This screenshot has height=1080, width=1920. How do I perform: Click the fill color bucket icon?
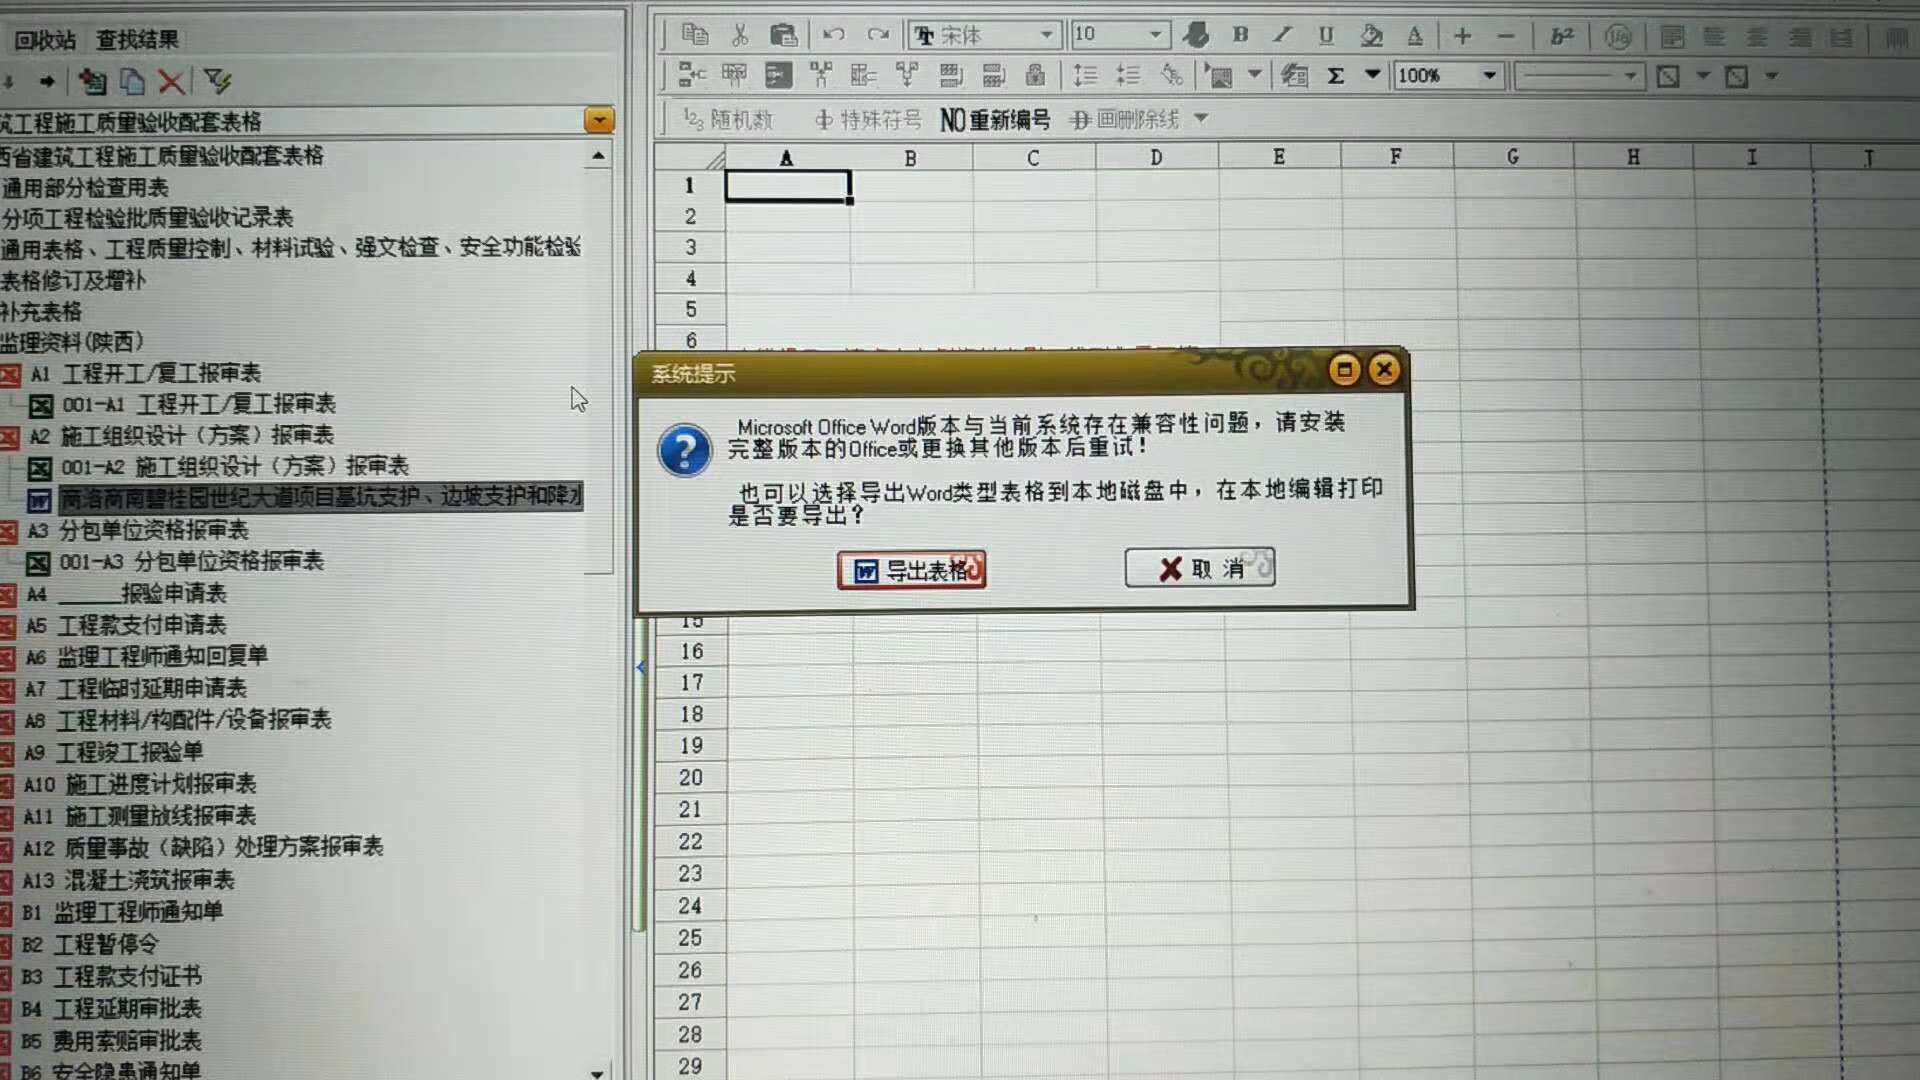[1371, 36]
